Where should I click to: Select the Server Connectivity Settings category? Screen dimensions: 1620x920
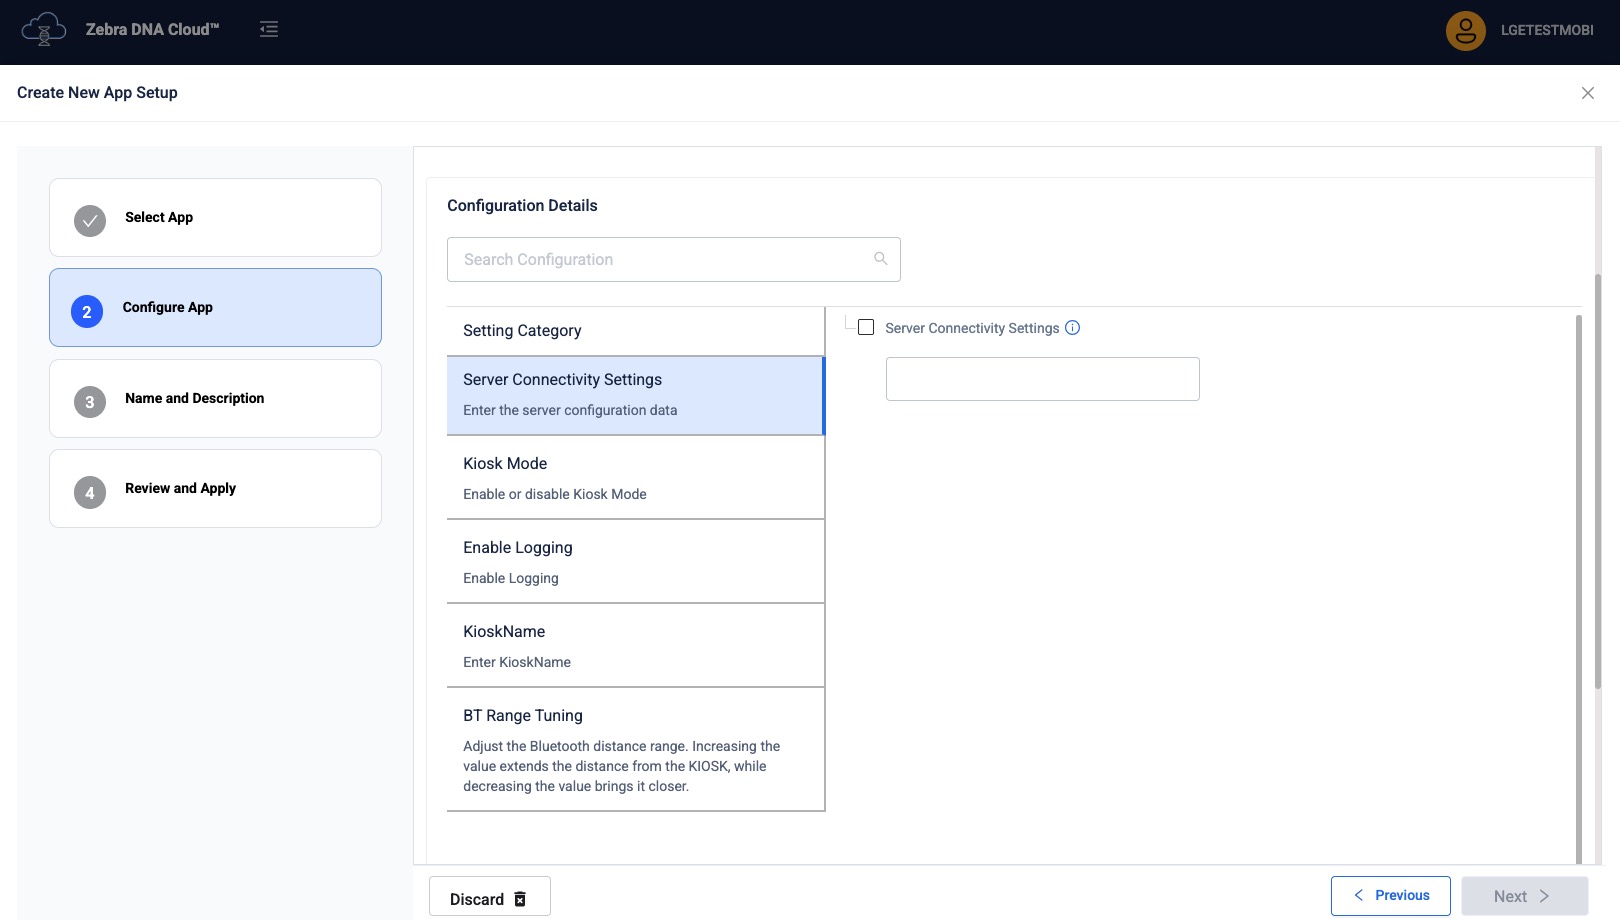click(635, 394)
